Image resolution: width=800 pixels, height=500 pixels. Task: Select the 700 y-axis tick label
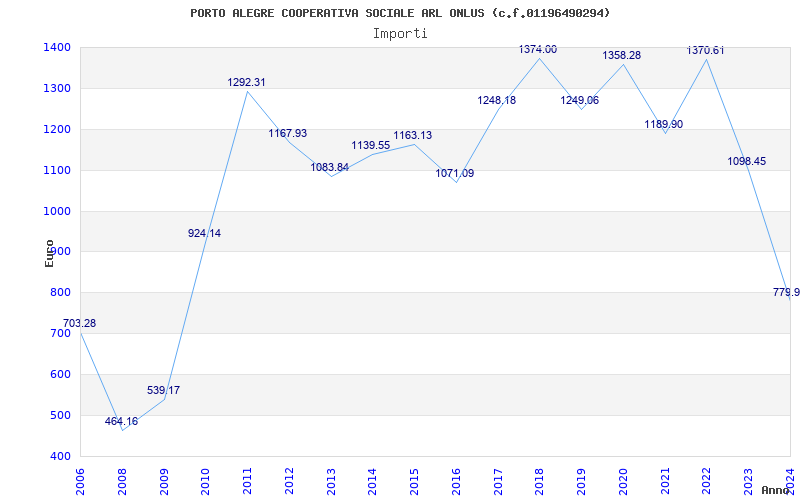[x=63, y=334]
